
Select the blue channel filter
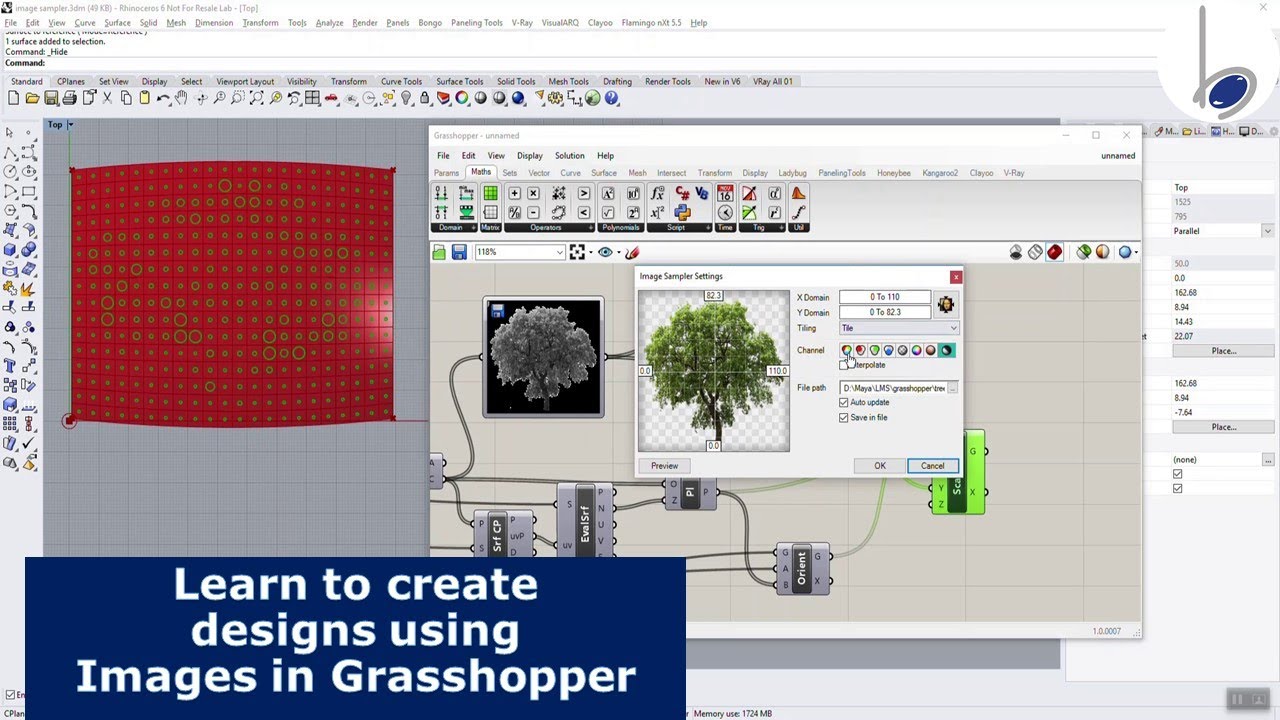pos(889,350)
